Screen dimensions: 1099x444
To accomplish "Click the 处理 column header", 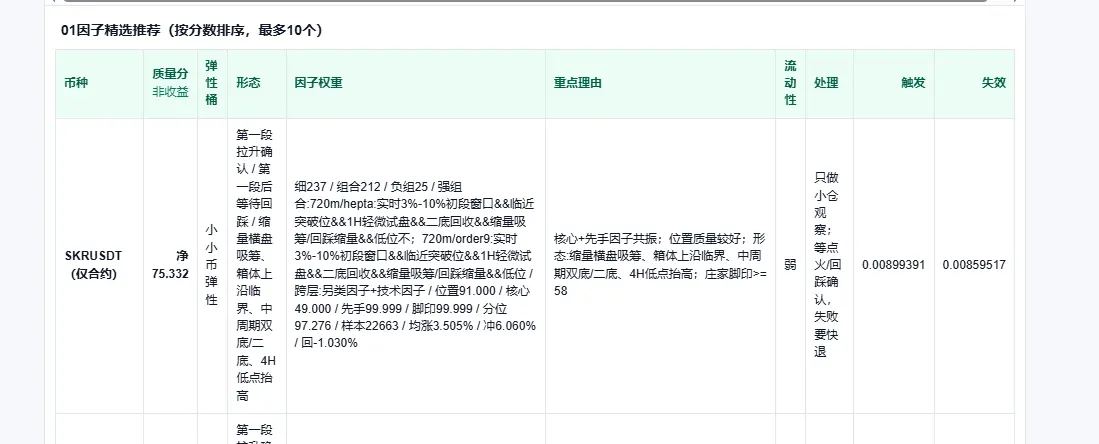I will (829, 83).
